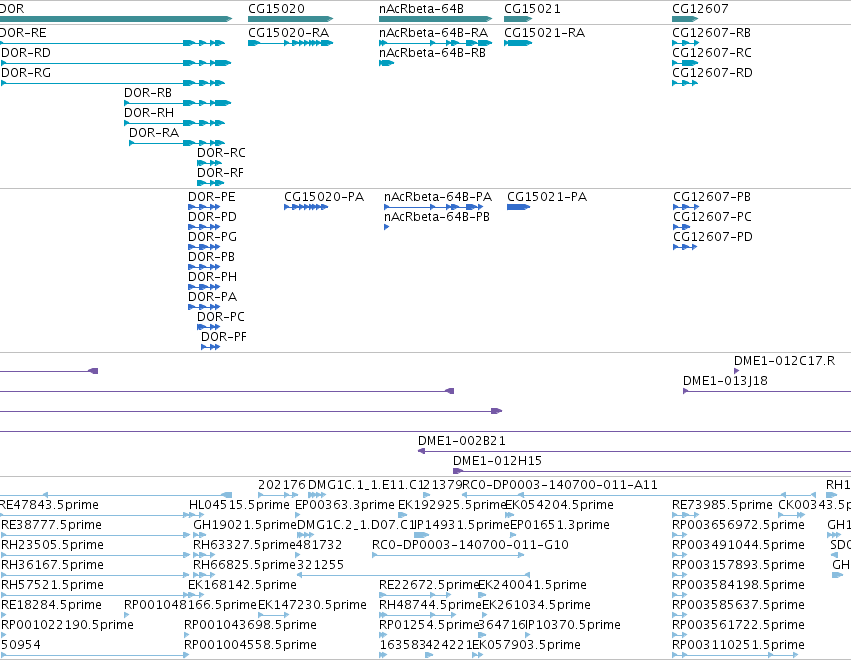The width and height of the screenshot is (851, 660).
Task: Select the EK168142.5prime EST
Action: (196, 595)
